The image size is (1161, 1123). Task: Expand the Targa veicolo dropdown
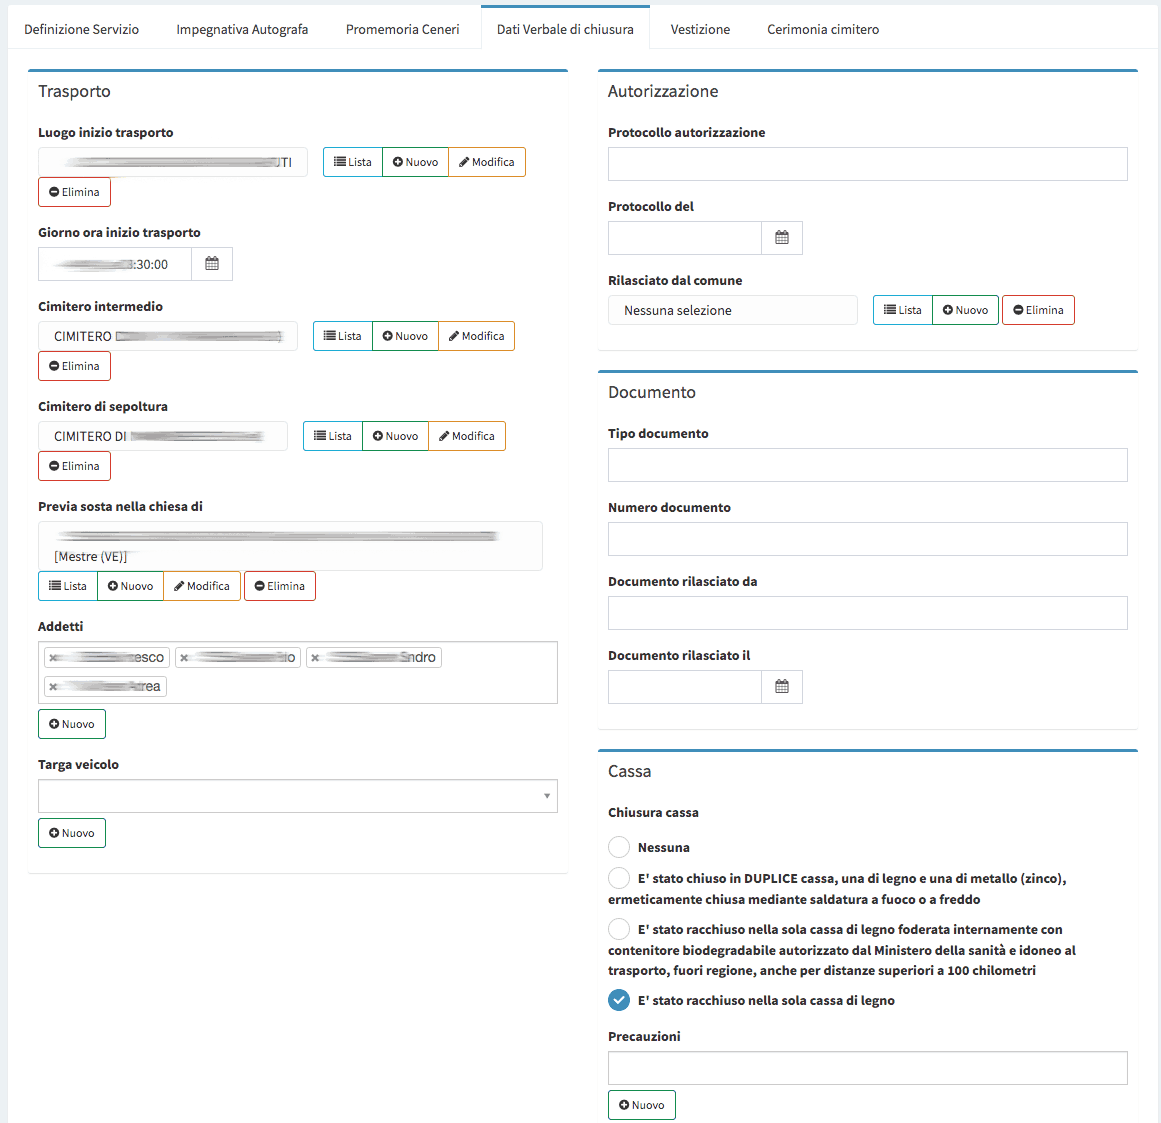click(x=297, y=796)
